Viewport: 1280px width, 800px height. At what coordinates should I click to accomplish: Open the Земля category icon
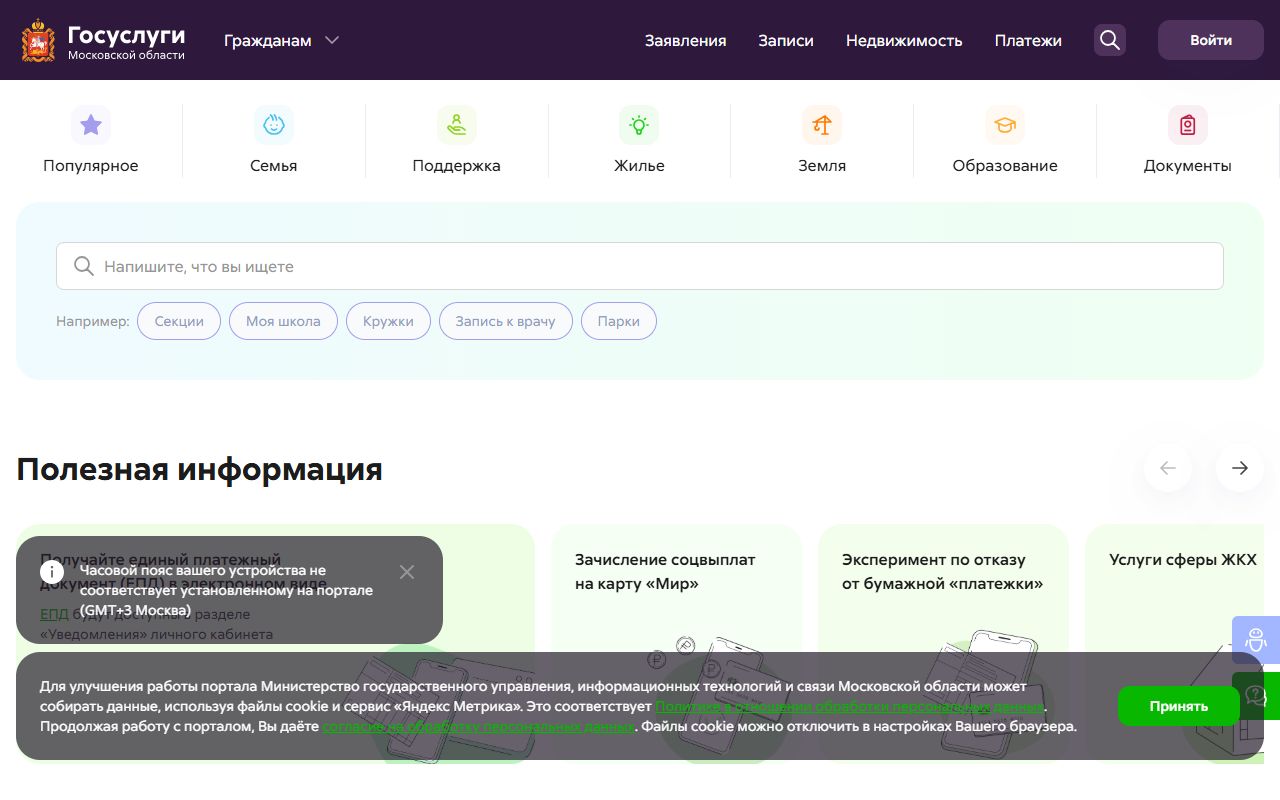coord(822,125)
